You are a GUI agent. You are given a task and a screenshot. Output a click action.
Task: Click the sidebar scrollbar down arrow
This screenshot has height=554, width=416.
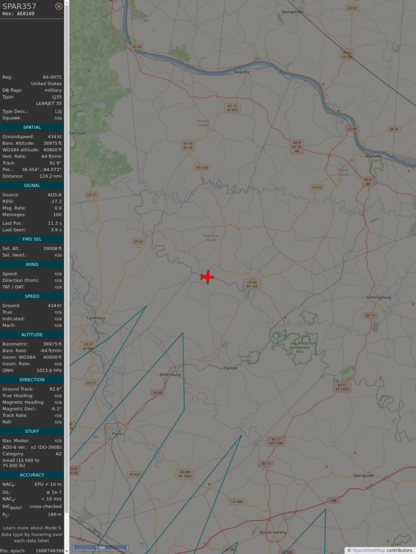point(67,552)
